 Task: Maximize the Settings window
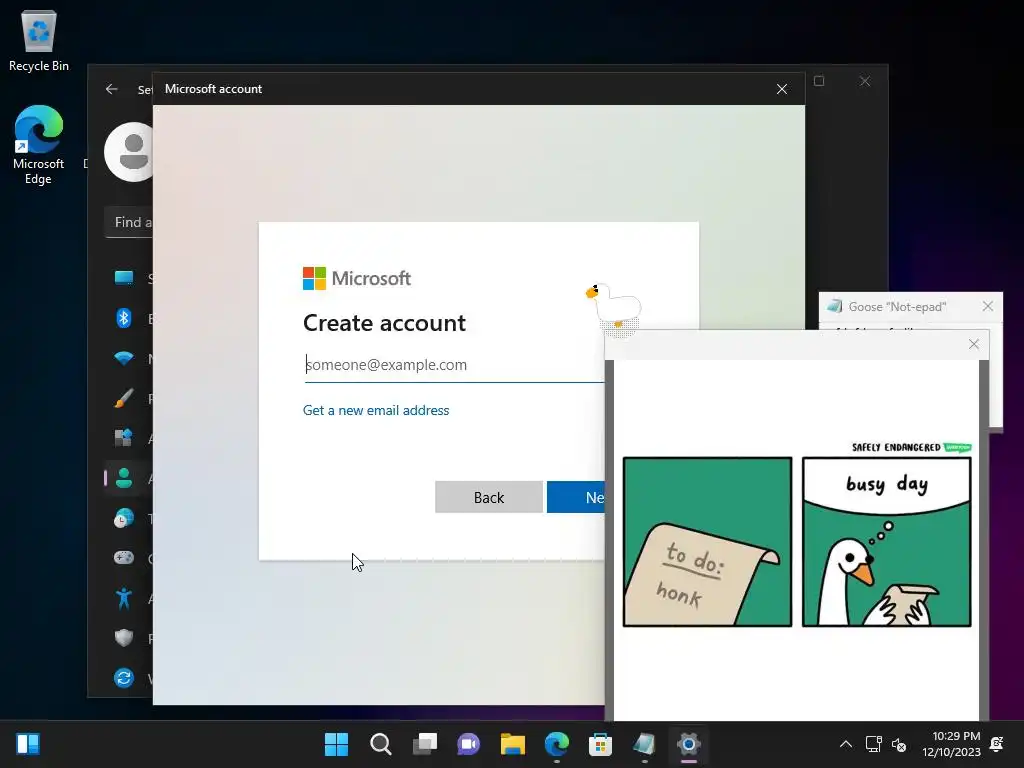819,81
